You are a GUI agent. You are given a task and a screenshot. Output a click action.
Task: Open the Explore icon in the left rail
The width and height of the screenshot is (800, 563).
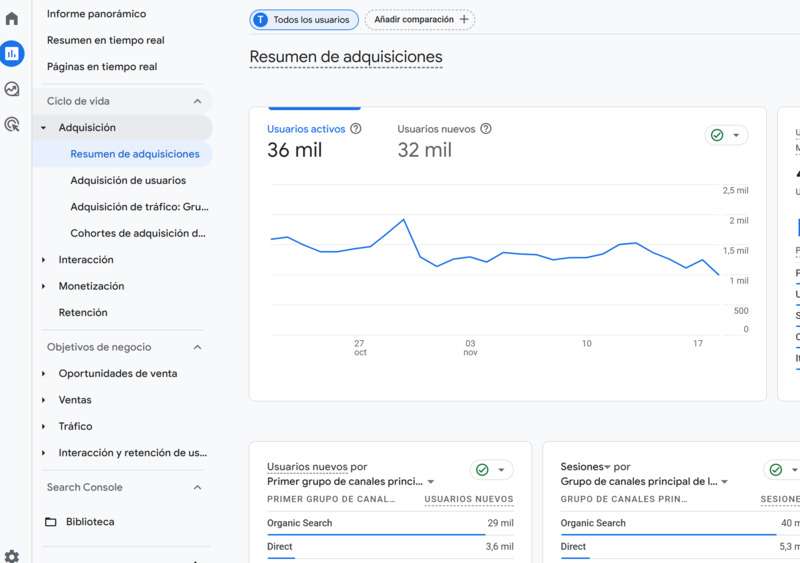click(12, 89)
